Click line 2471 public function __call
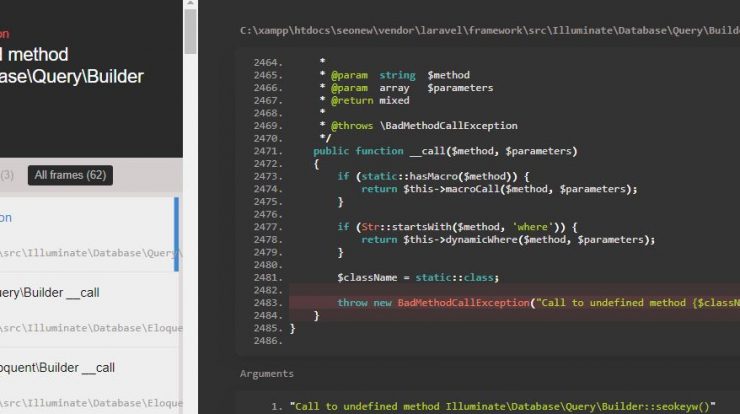The height and width of the screenshot is (414, 740). click(x=445, y=151)
